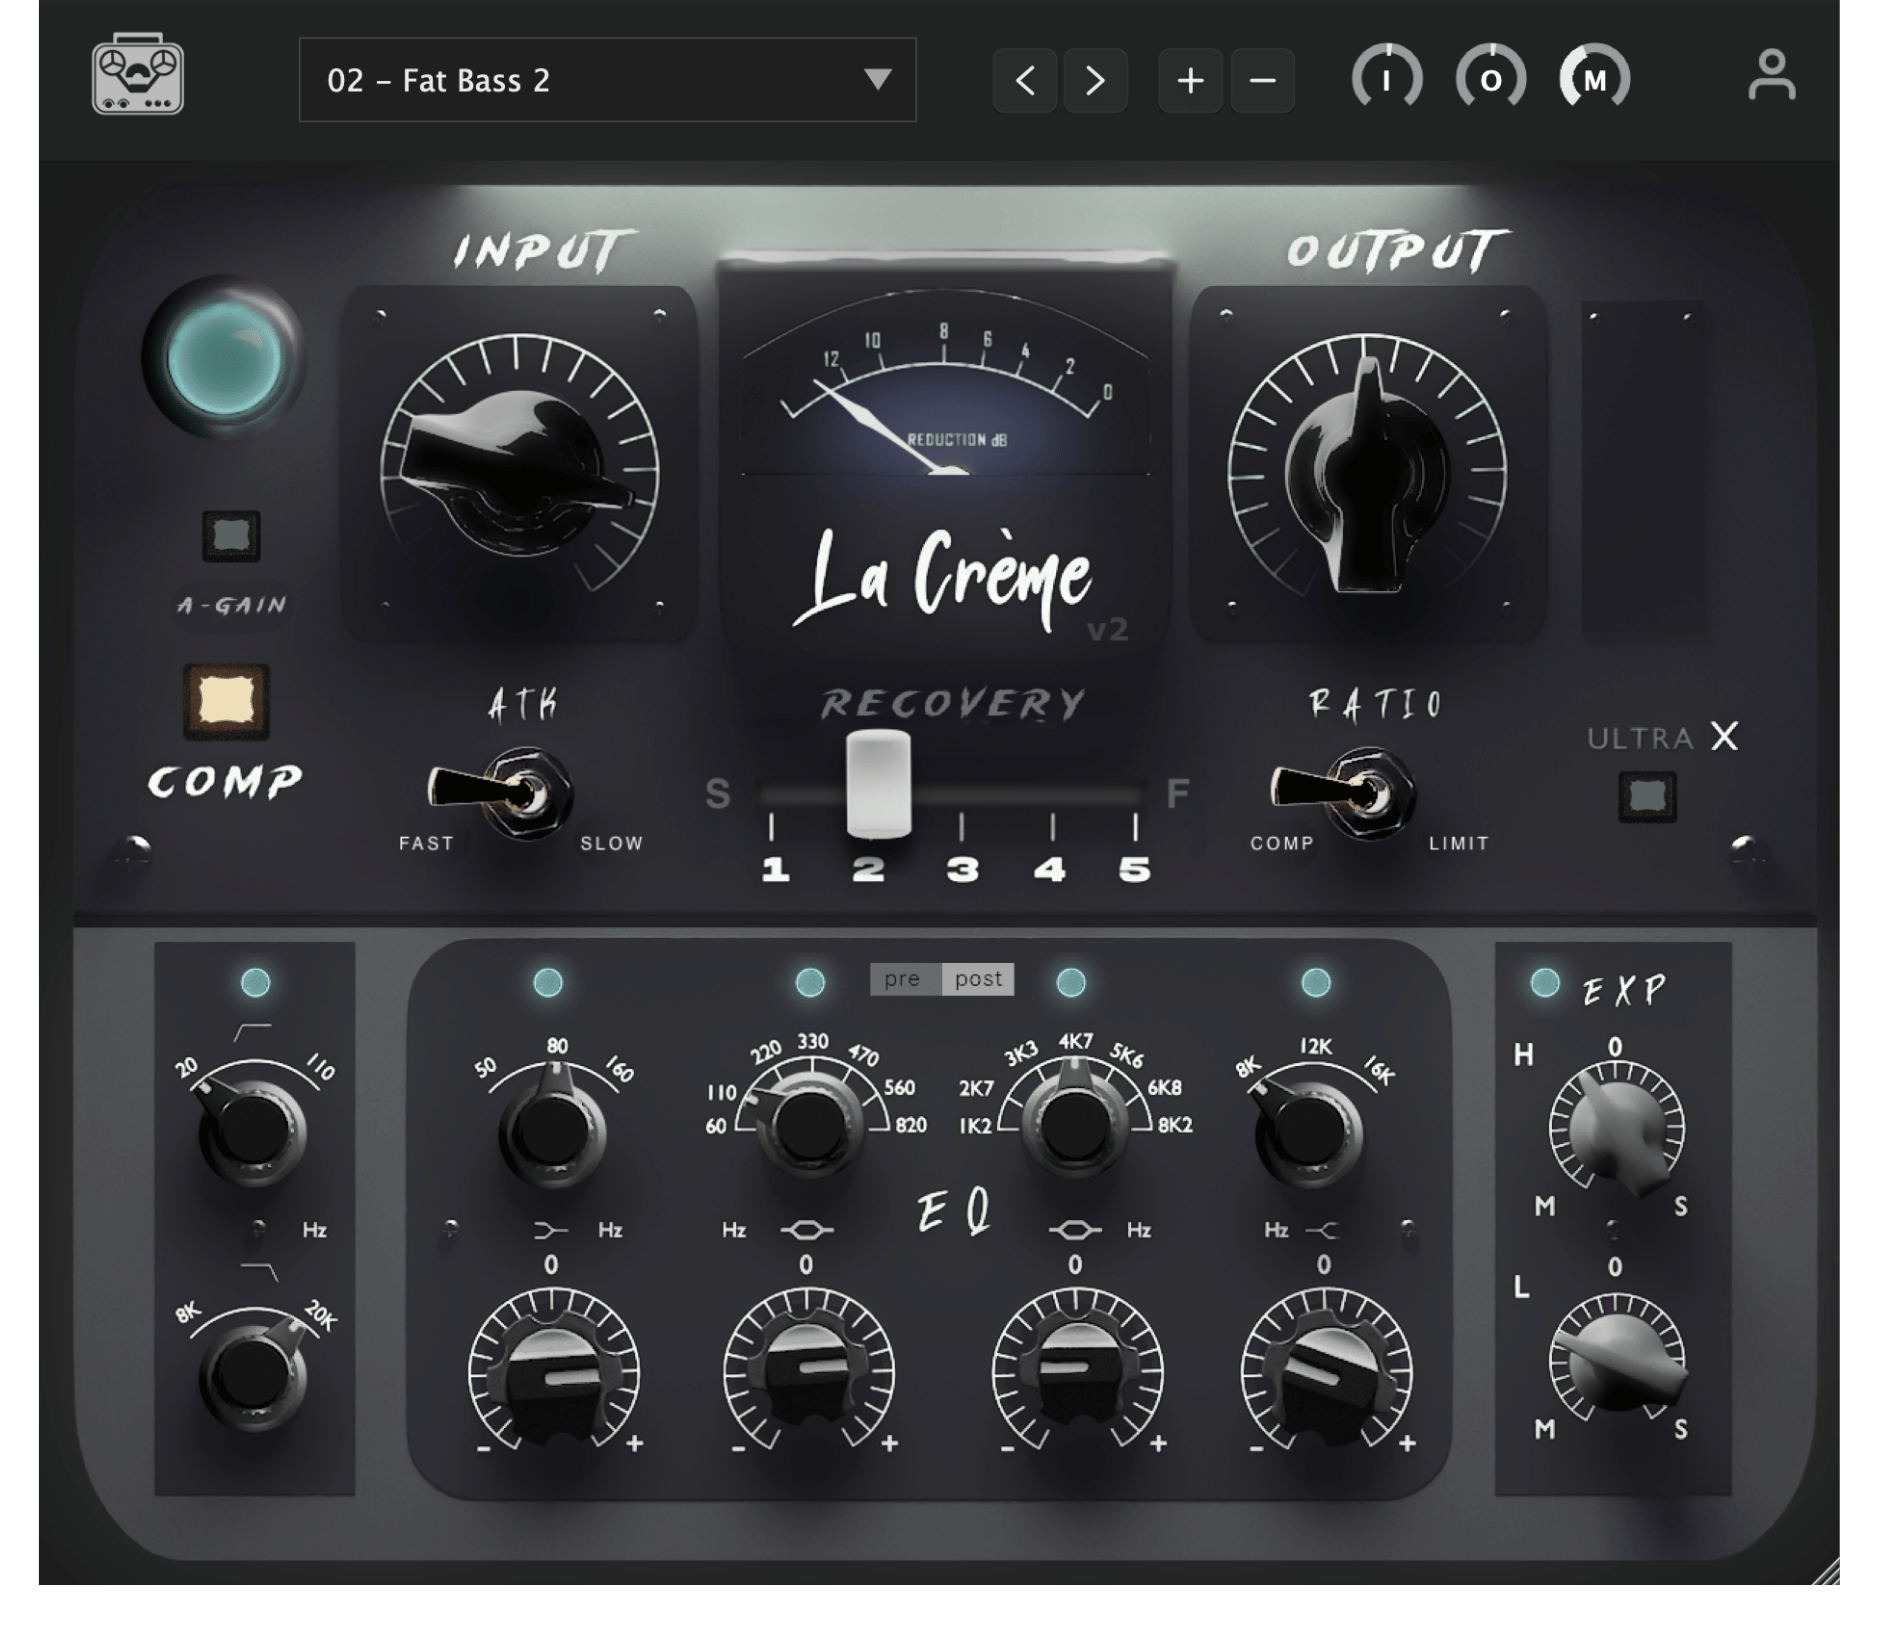Toggle the low-mid EQ band LED
This screenshot has height=1646, width=1878.
point(810,982)
